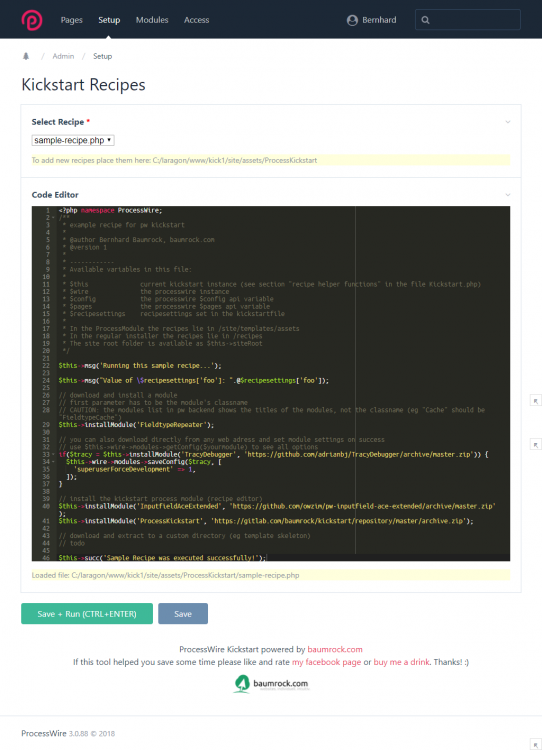The height and width of the screenshot is (750, 542).
Task: Click the Kickstart Recipes page heading
Action: [83, 85]
